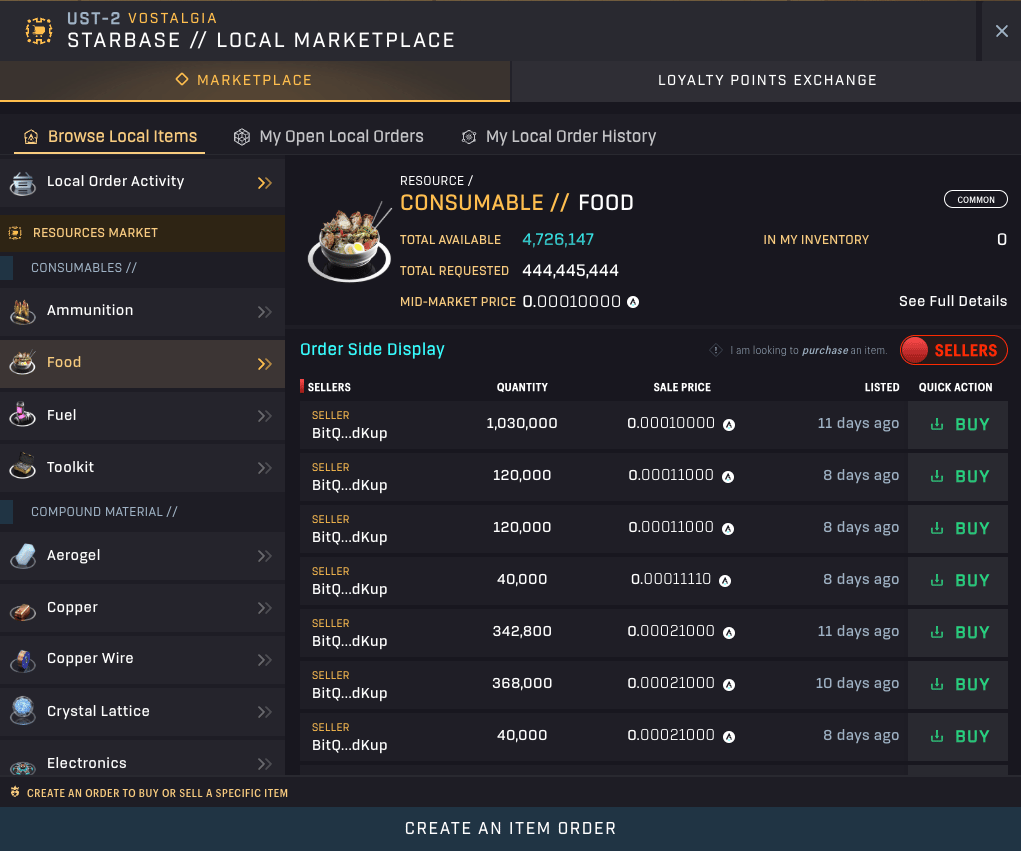Image resolution: width=1021 pixels, height=851 pixels.
Task: Click the '10 days ago' listed cell
Action: click(857, 684)
